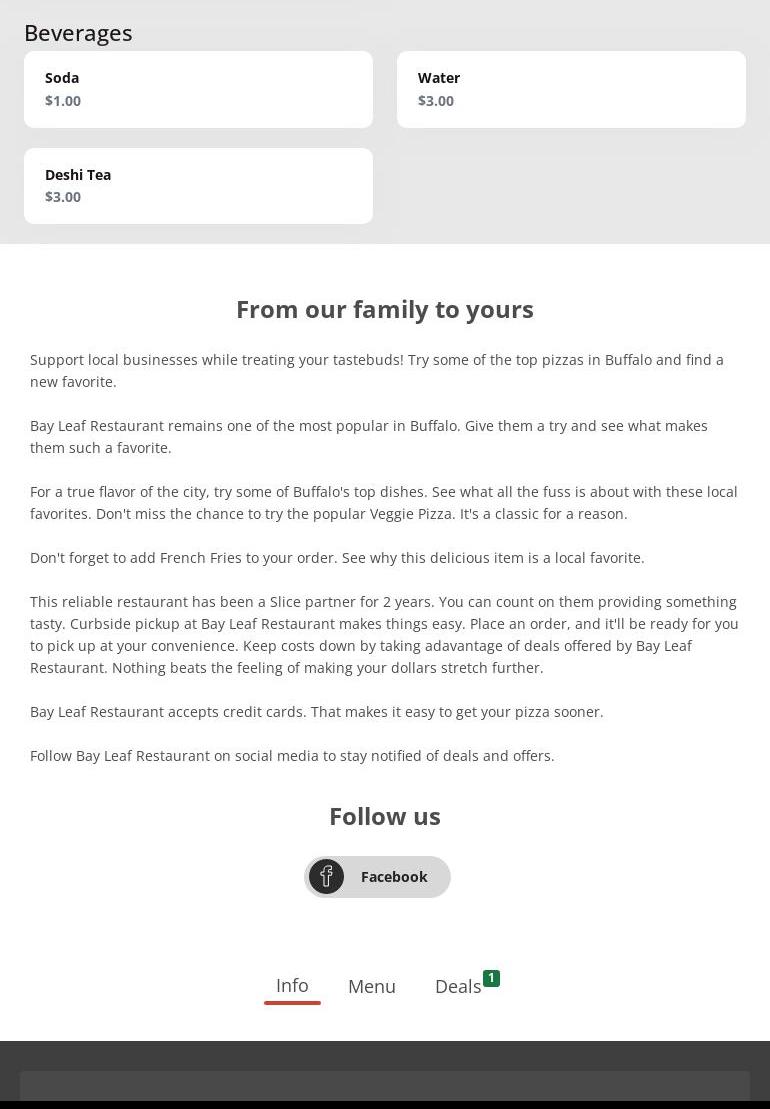Image resolution: width=770 pixels, height=1109 pixels.
Task: Switch to the Info tab
Action: click(x=292, y=986)
